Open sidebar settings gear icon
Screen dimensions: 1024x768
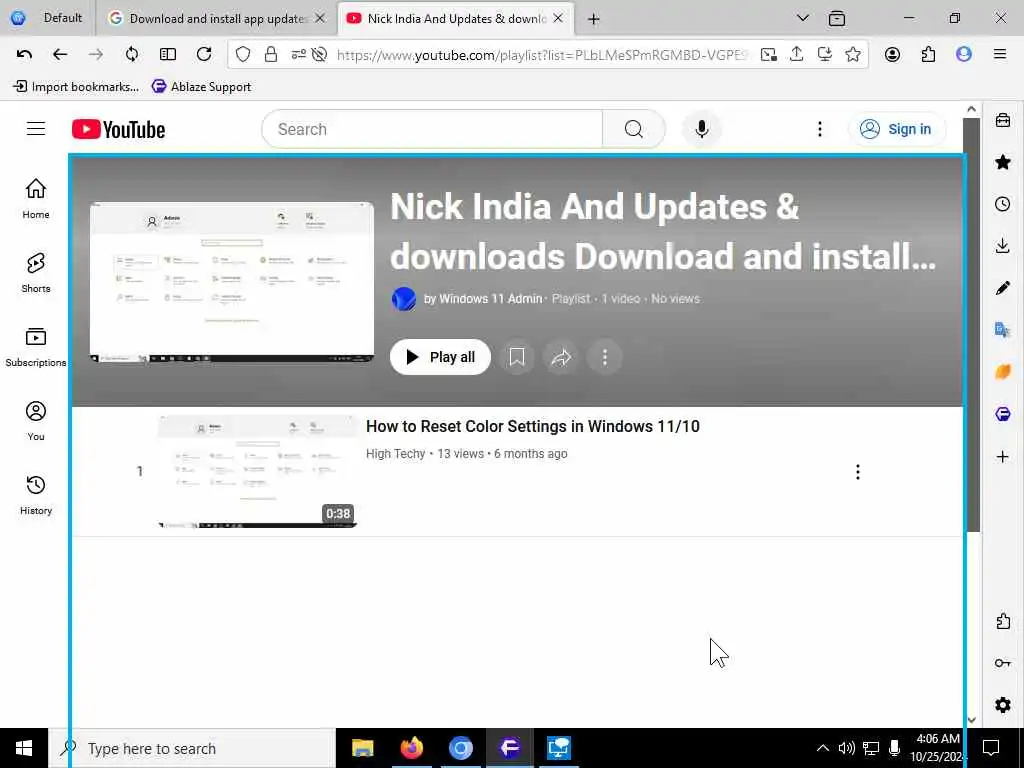pos(1002,705)
